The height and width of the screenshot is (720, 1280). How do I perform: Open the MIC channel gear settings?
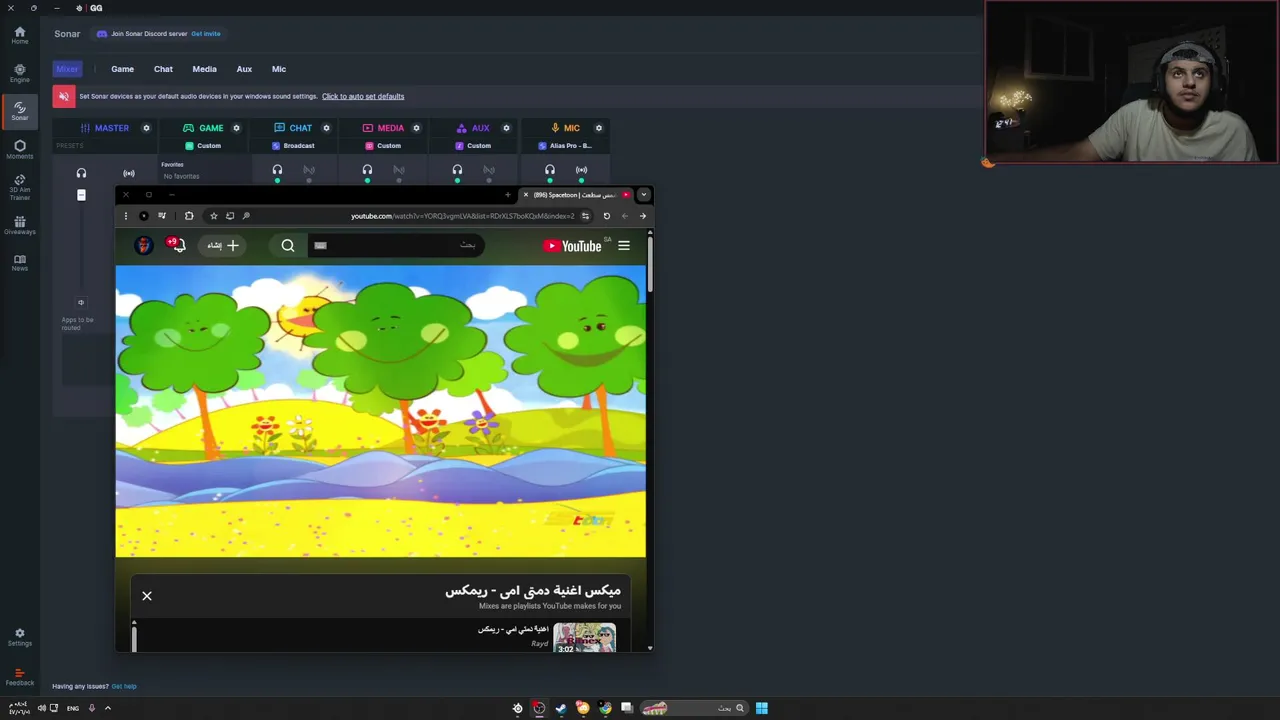click(599, 128)
